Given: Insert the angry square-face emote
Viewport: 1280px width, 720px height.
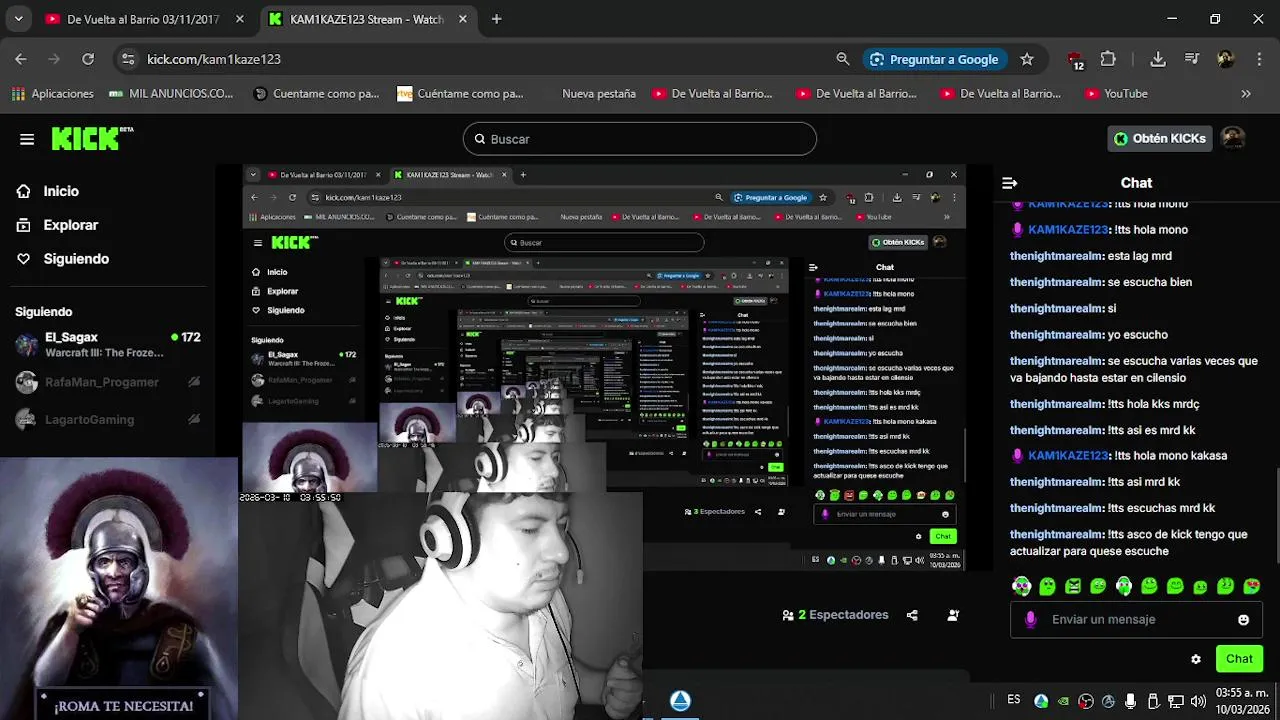Looking at the screenshot, I should (x=1073, y=586).
